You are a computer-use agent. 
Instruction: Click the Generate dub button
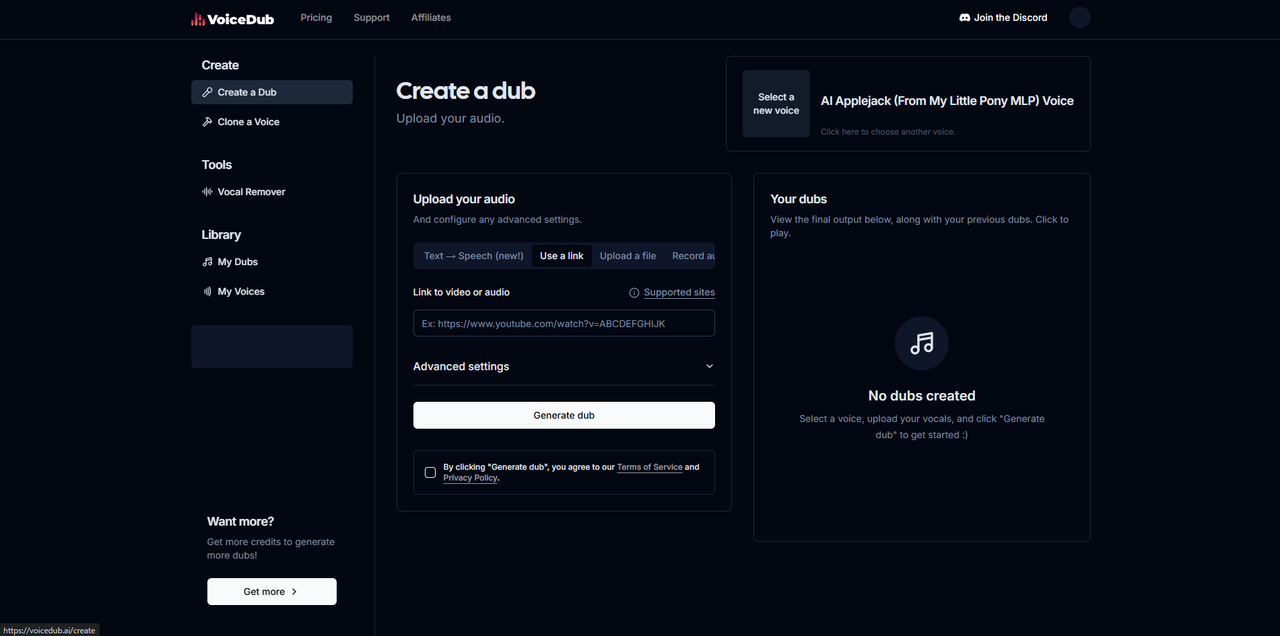point(564,415)
